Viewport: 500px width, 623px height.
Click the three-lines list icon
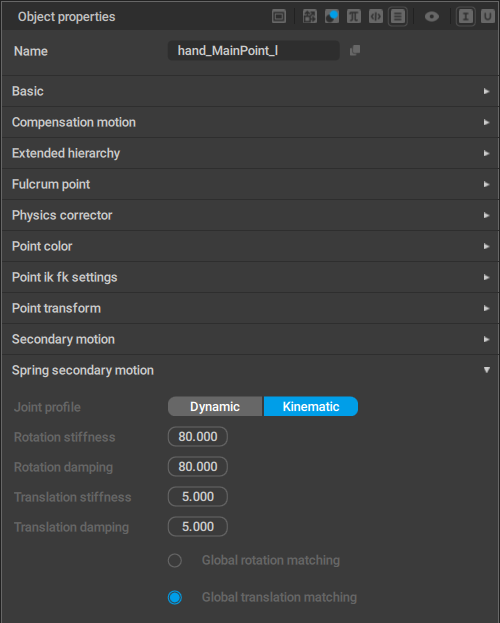397,17
